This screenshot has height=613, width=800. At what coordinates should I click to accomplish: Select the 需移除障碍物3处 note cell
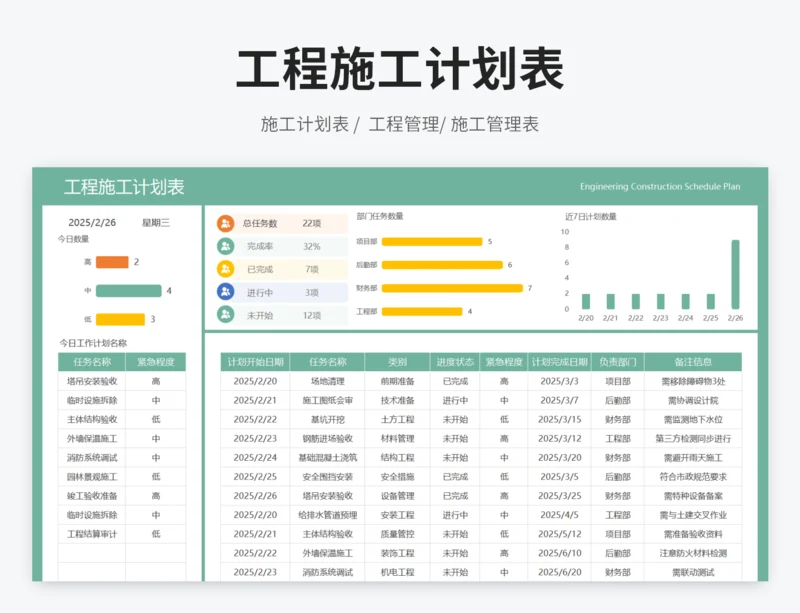pyautogui.click(x=693, y=381)
